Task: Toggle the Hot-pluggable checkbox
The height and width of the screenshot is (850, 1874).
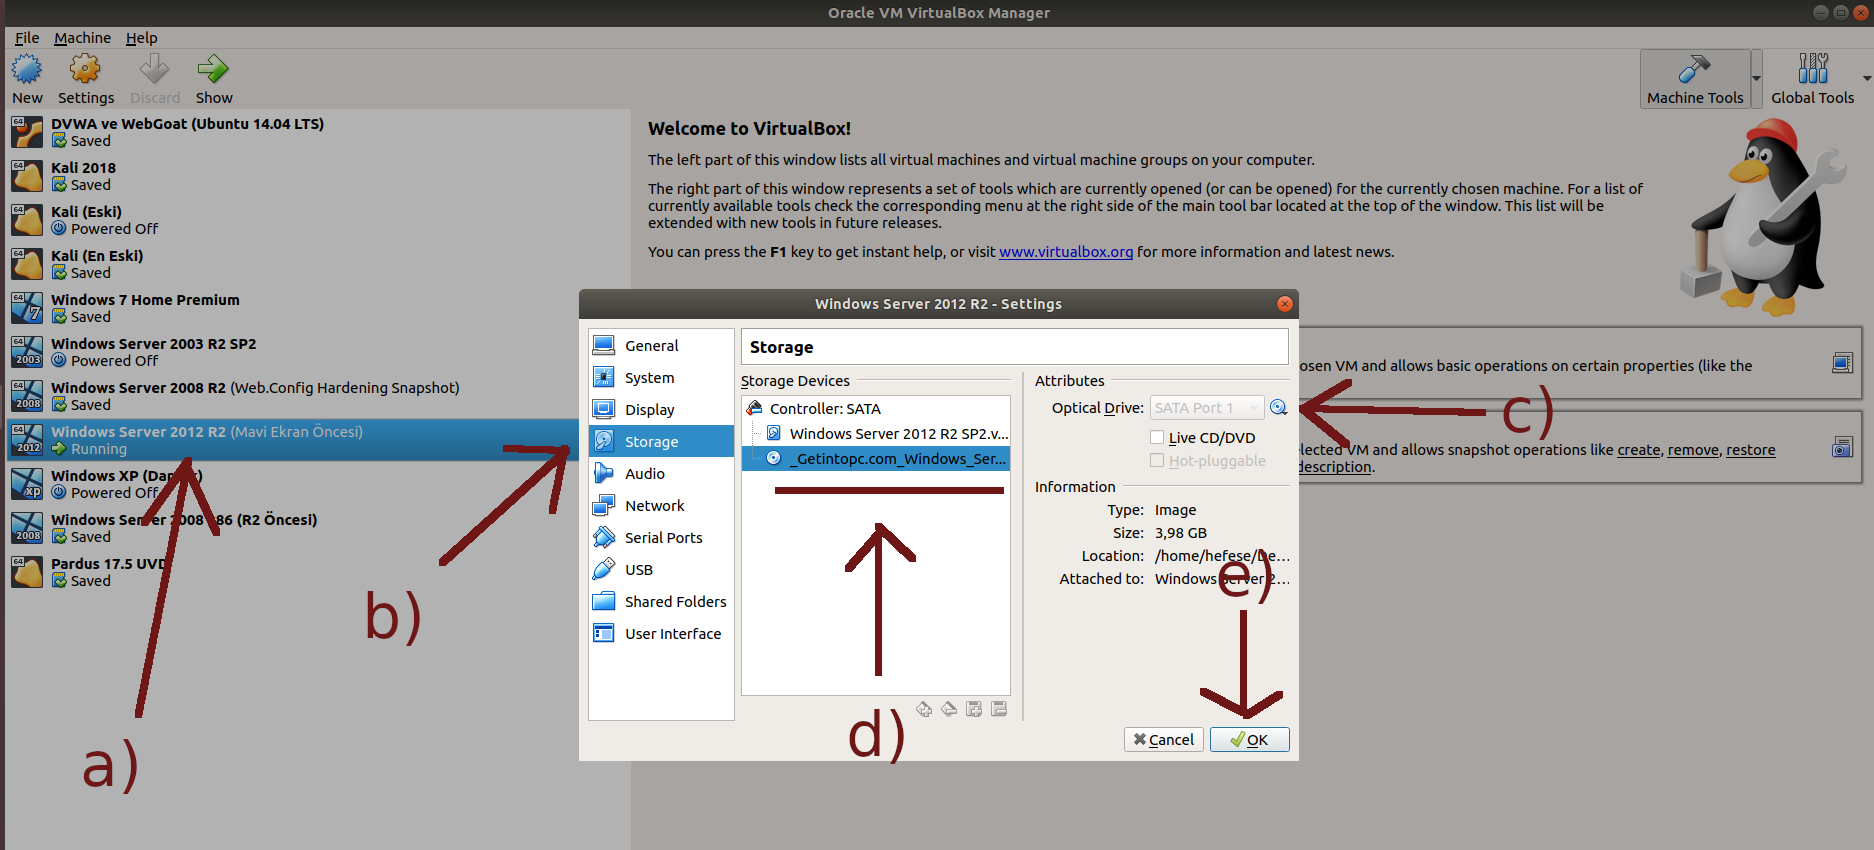Action: [x=1157, y=460]
